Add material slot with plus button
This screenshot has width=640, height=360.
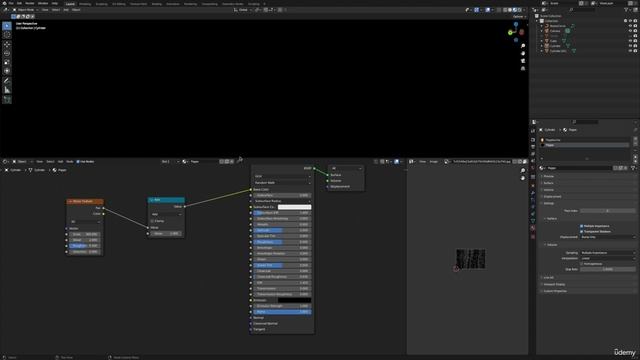tap(635, 140)
